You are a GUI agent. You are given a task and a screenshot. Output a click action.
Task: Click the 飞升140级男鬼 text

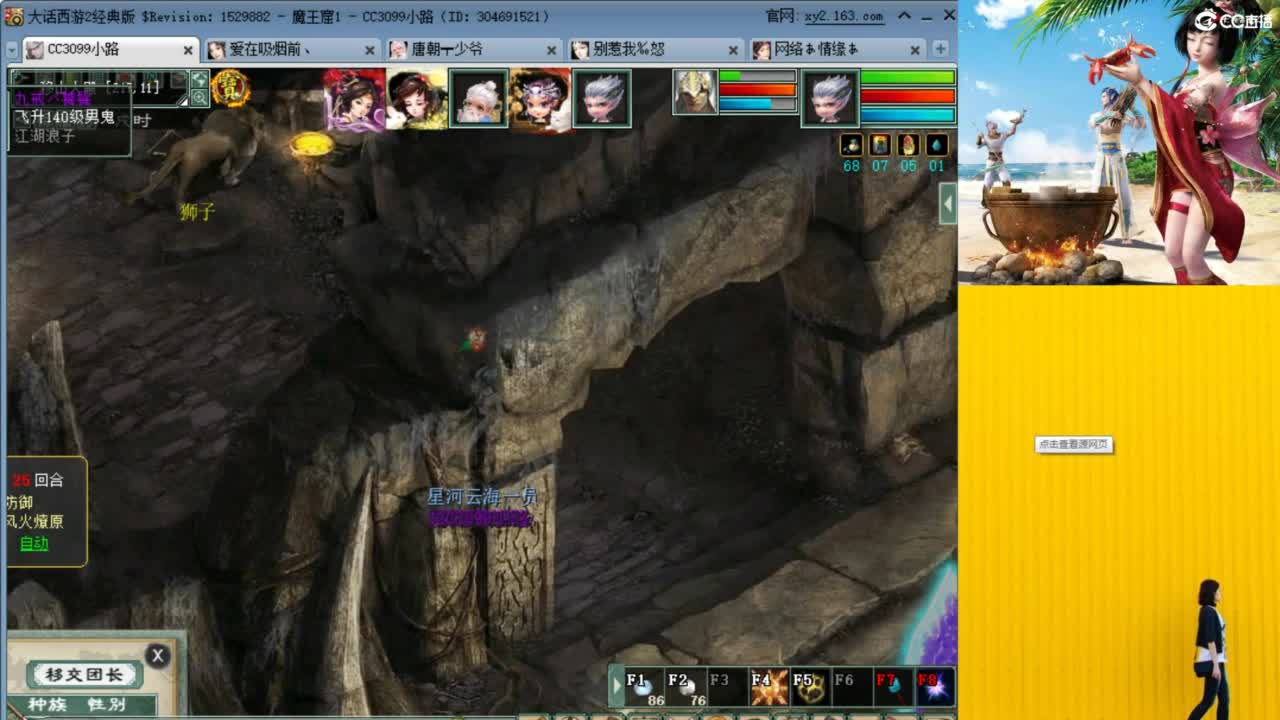click(64, 117)
